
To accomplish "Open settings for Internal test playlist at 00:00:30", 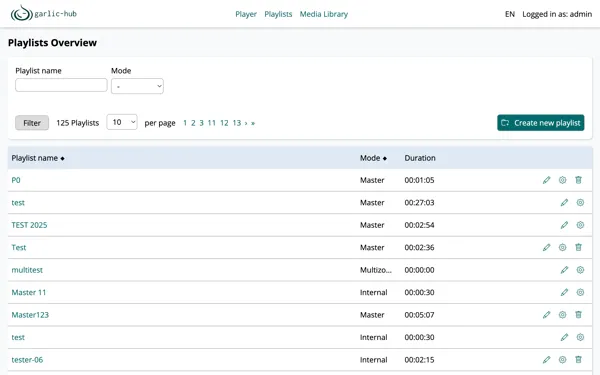I will (x=580, y=337).
